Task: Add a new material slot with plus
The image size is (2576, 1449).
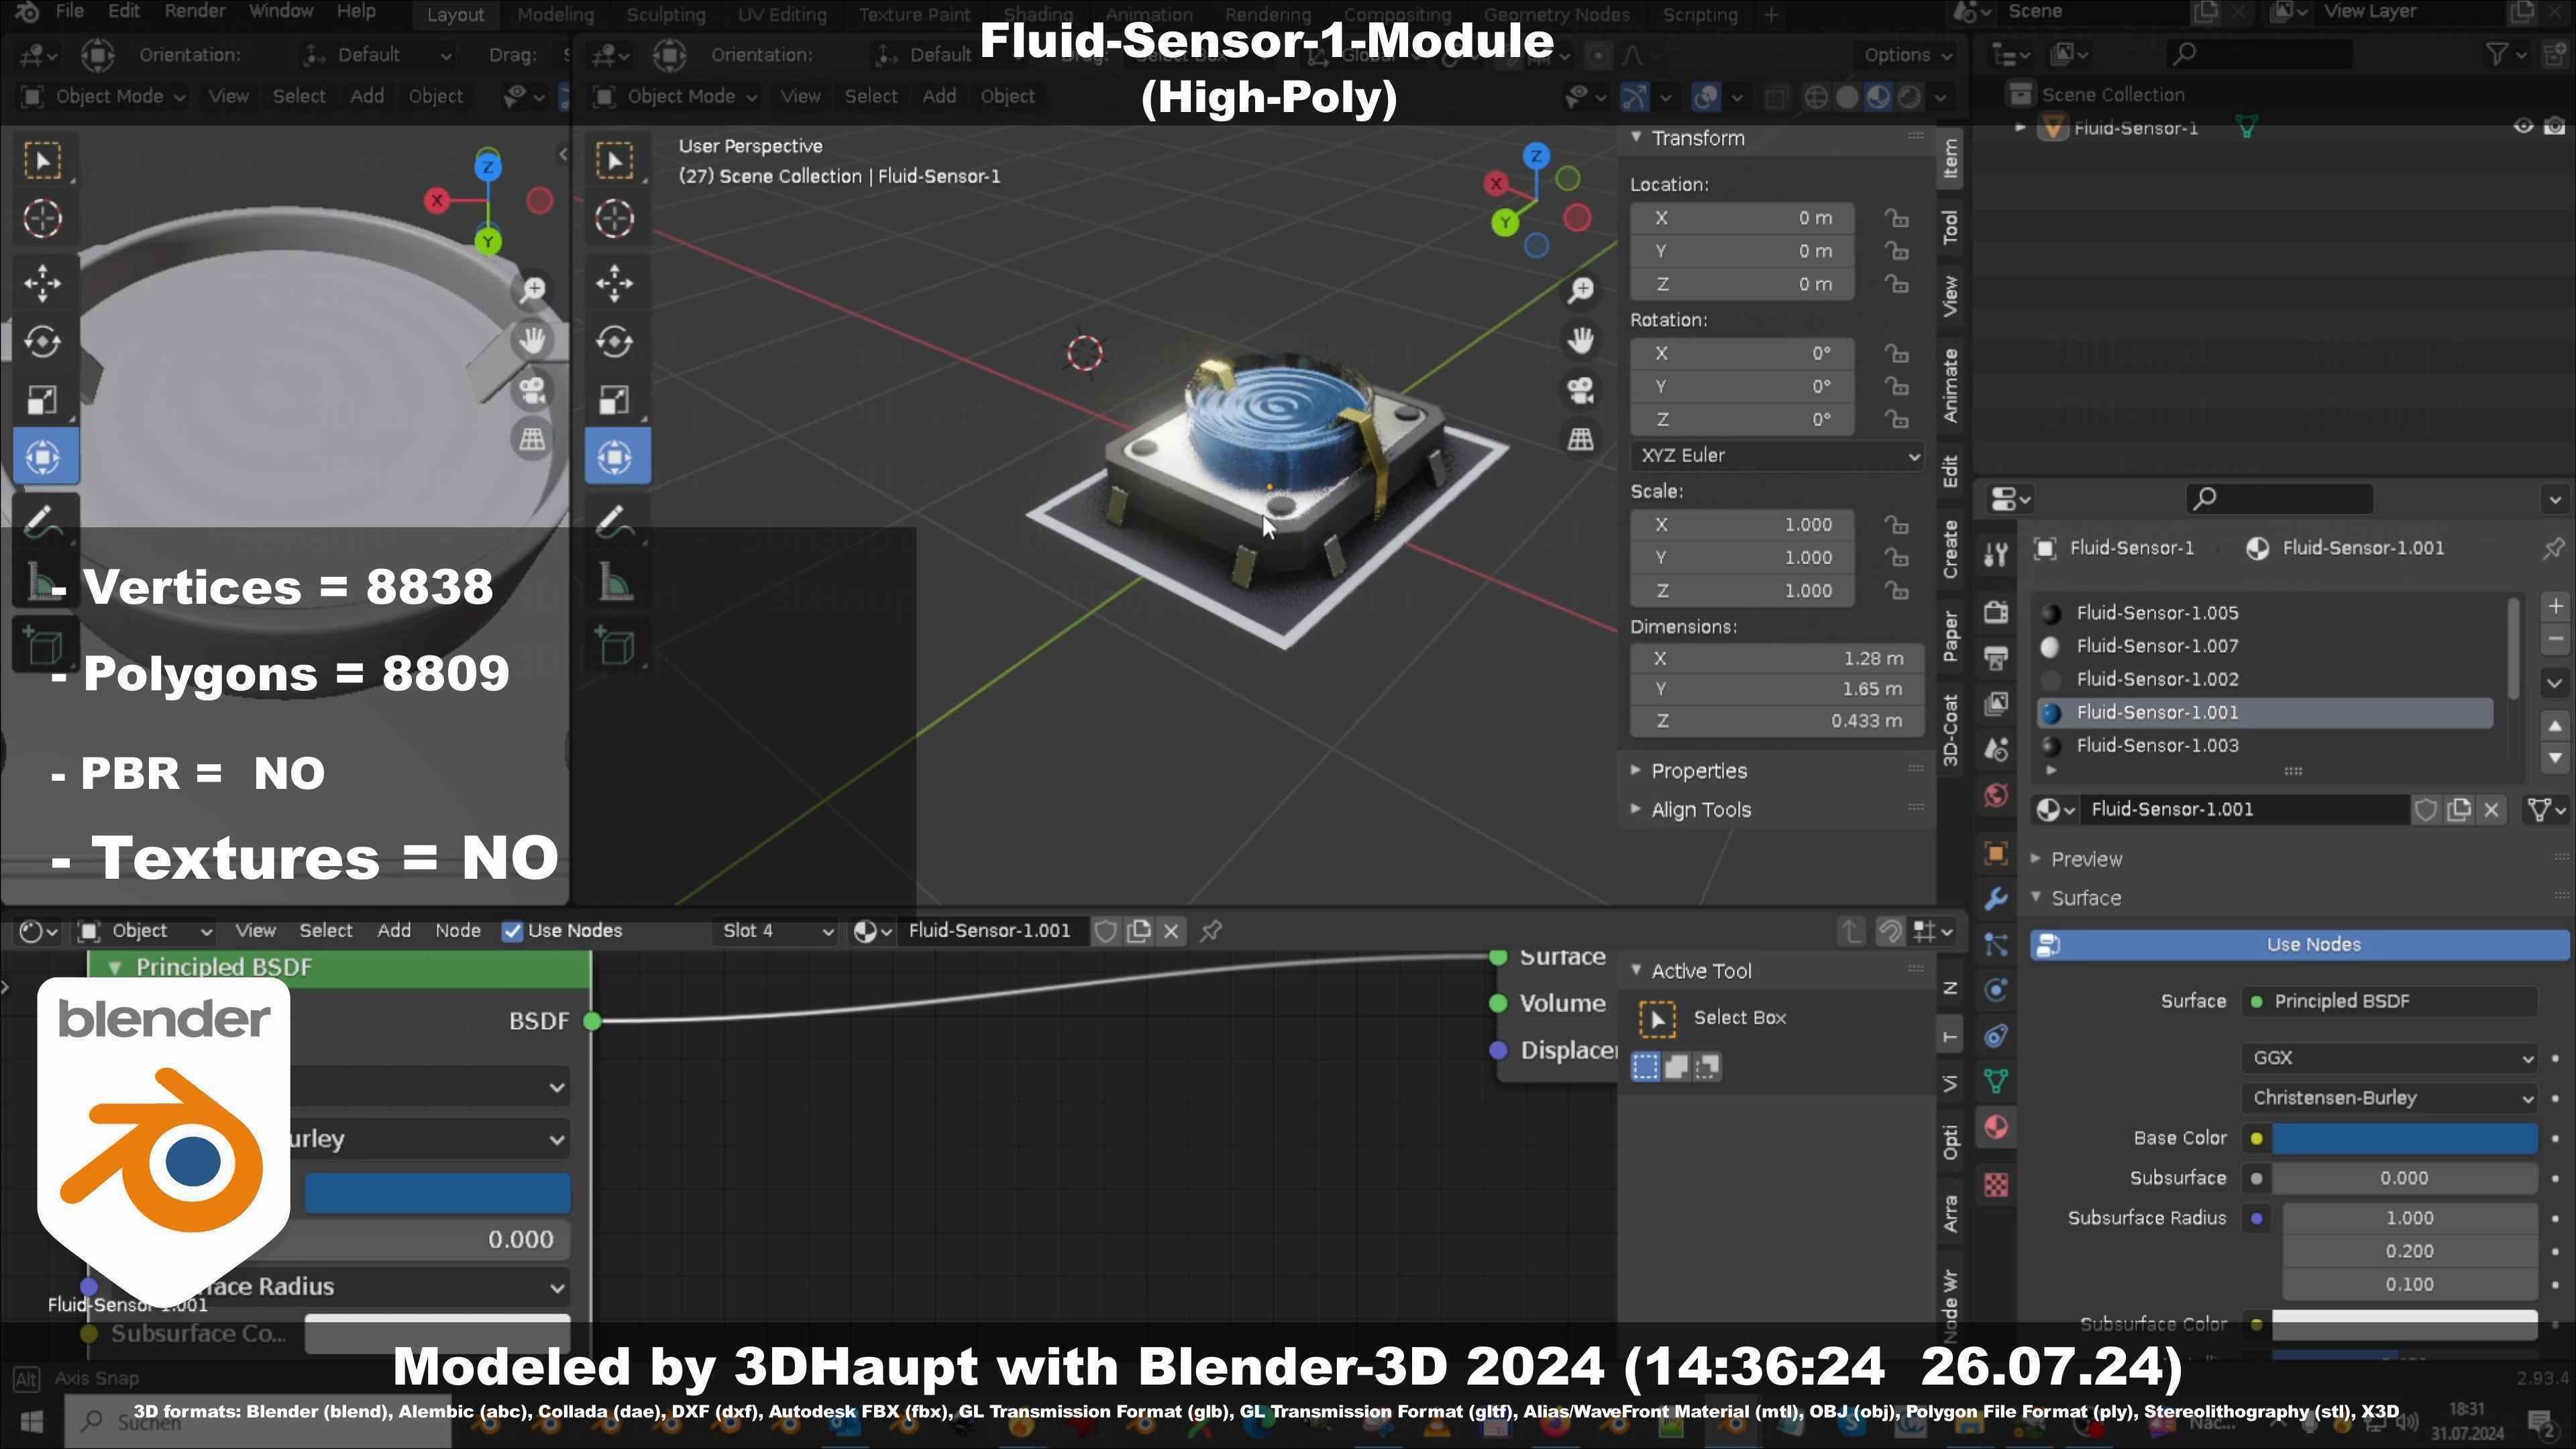Action: (2555, 606)
